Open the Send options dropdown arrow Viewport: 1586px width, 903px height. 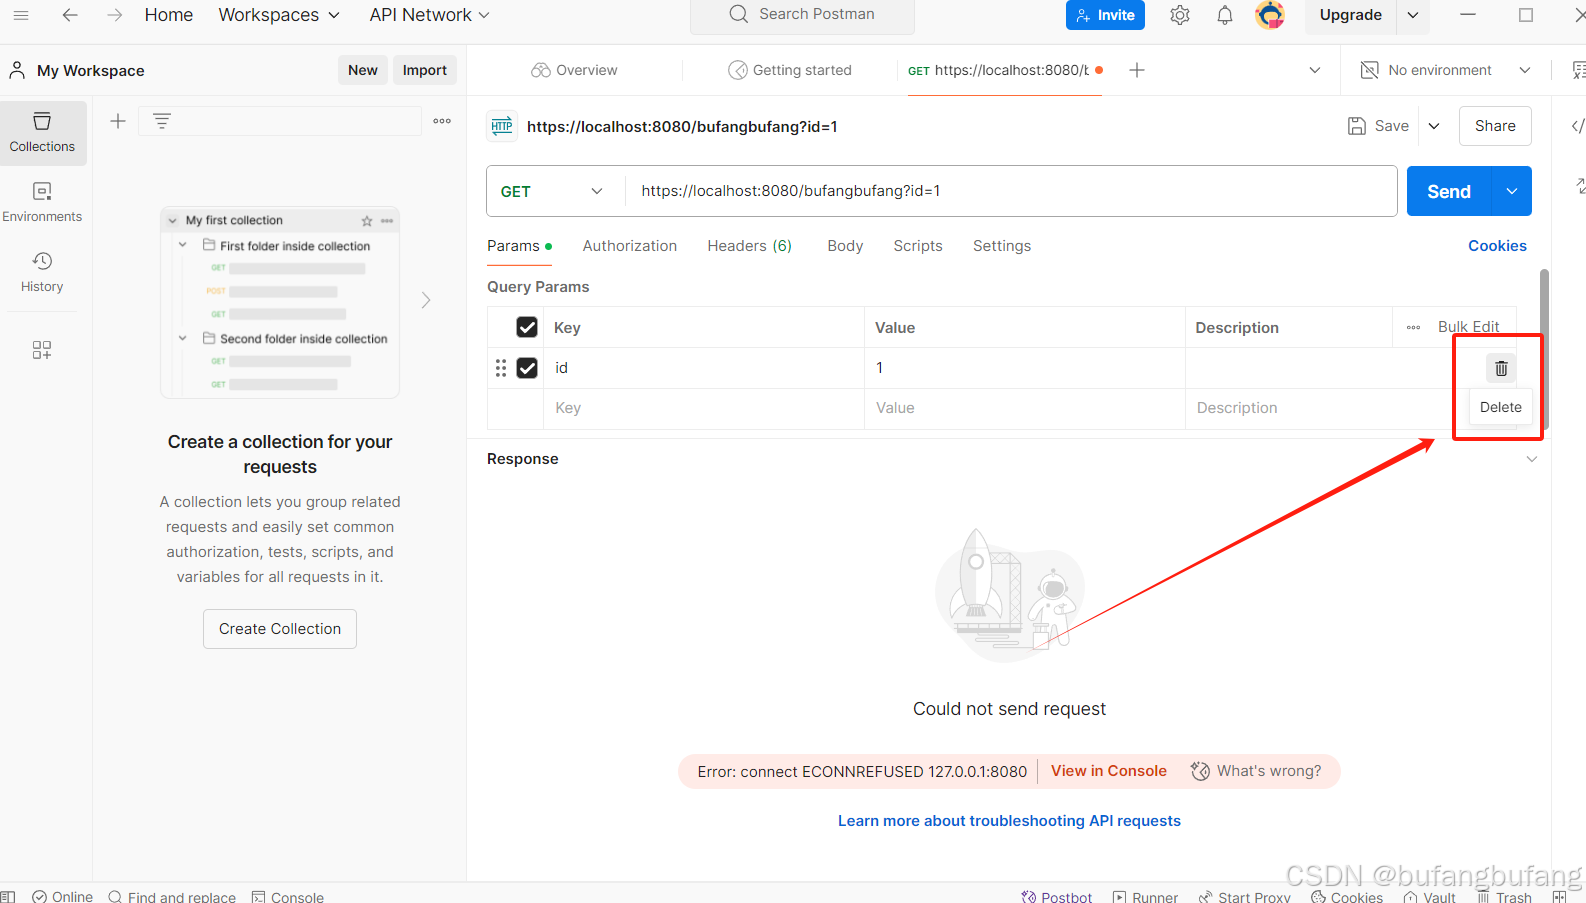tap(1512, 191)
